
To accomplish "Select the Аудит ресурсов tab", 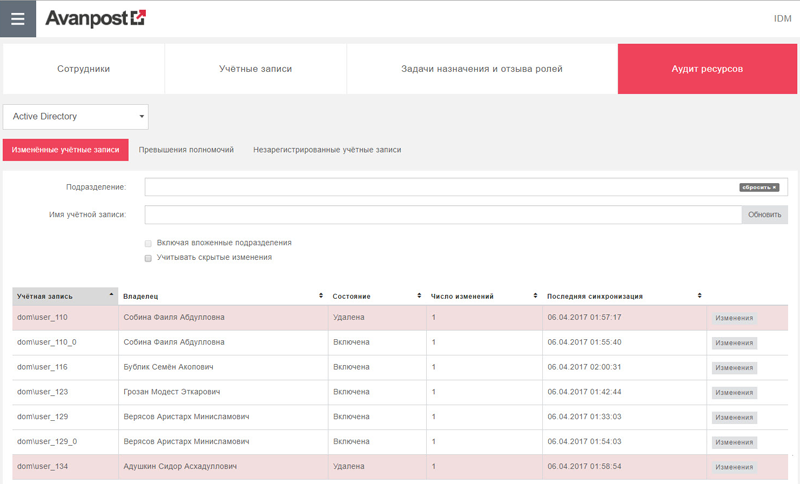I will (x=707, y=69).
